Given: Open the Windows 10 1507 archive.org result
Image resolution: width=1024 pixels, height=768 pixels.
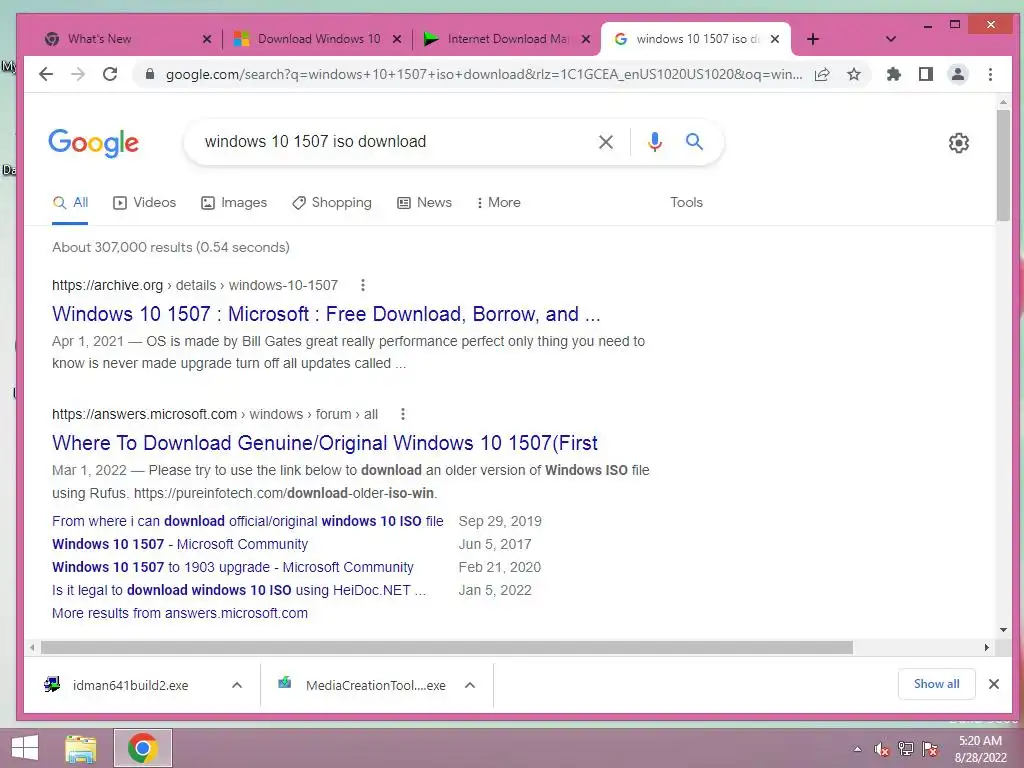Looking at the screenshot, I should [326, 314].
